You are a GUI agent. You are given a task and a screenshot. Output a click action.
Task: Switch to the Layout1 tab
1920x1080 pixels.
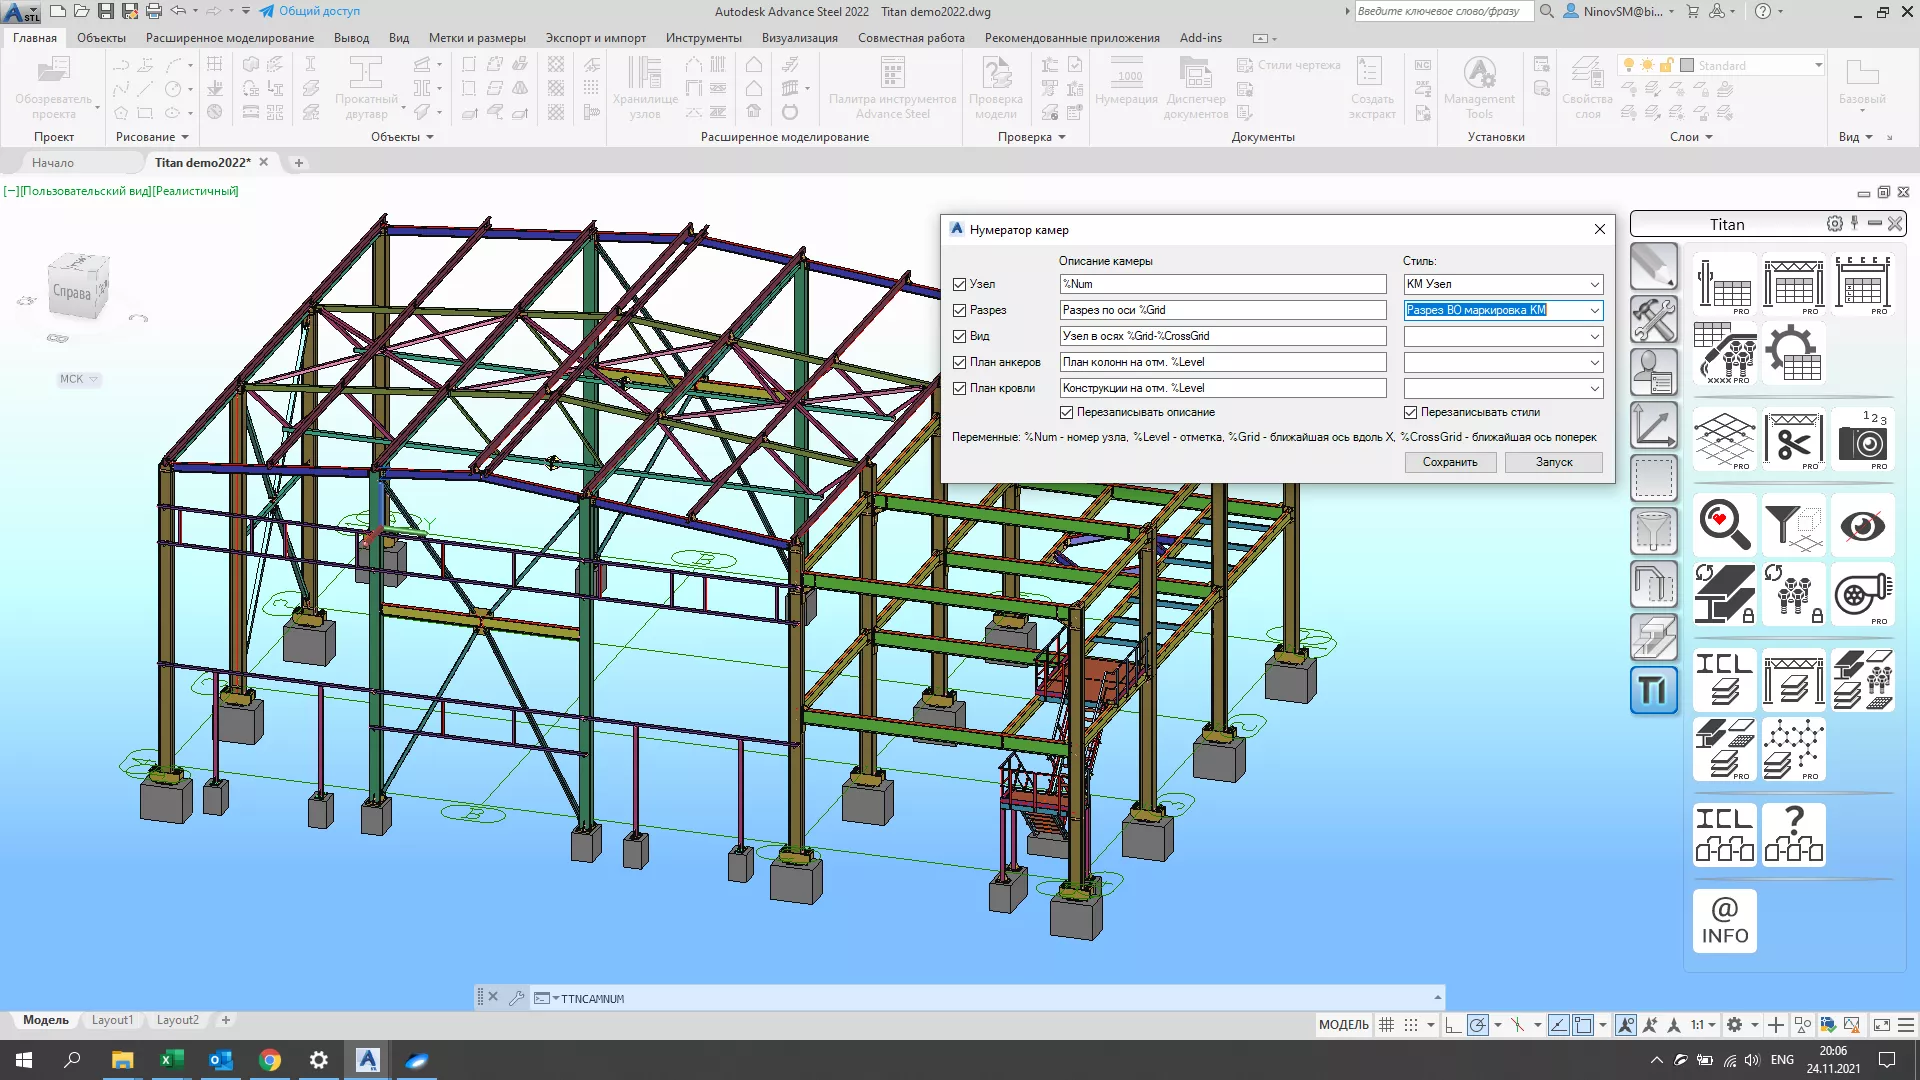[x=112, y=1020]
